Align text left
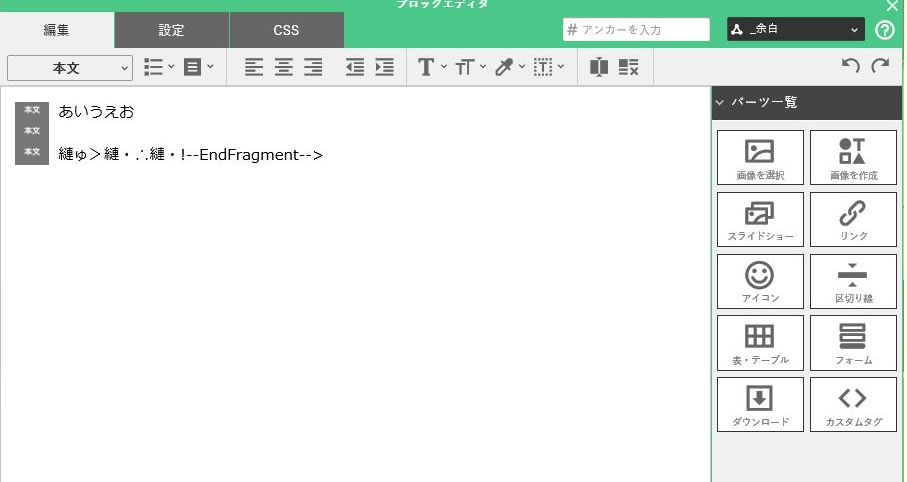The width and height of the screenshot is (907, 482). 254,67
